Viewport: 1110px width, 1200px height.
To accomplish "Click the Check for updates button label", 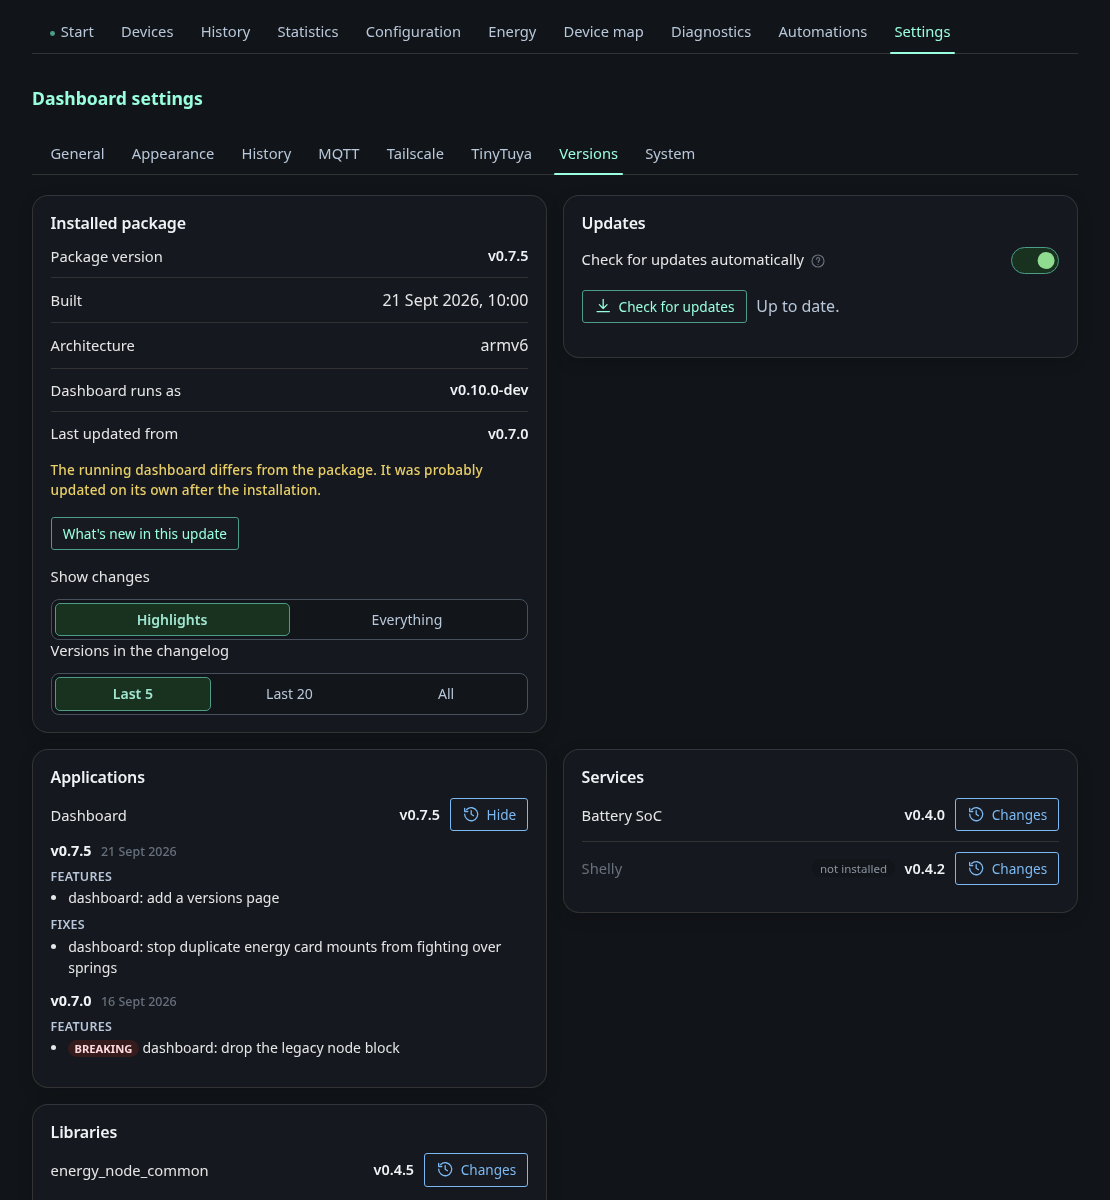I will click(x=676, y=307).
